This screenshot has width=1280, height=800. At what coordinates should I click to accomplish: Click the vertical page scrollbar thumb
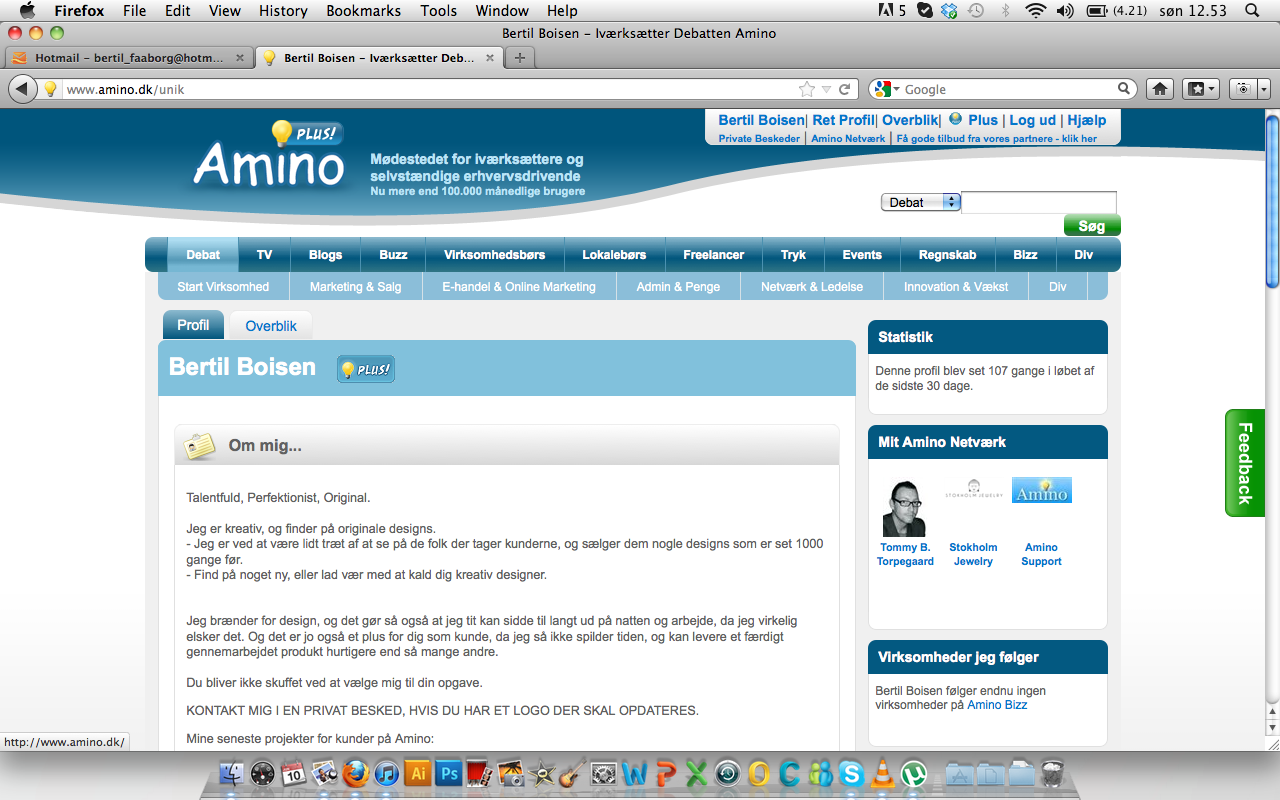pos(1272,203)
